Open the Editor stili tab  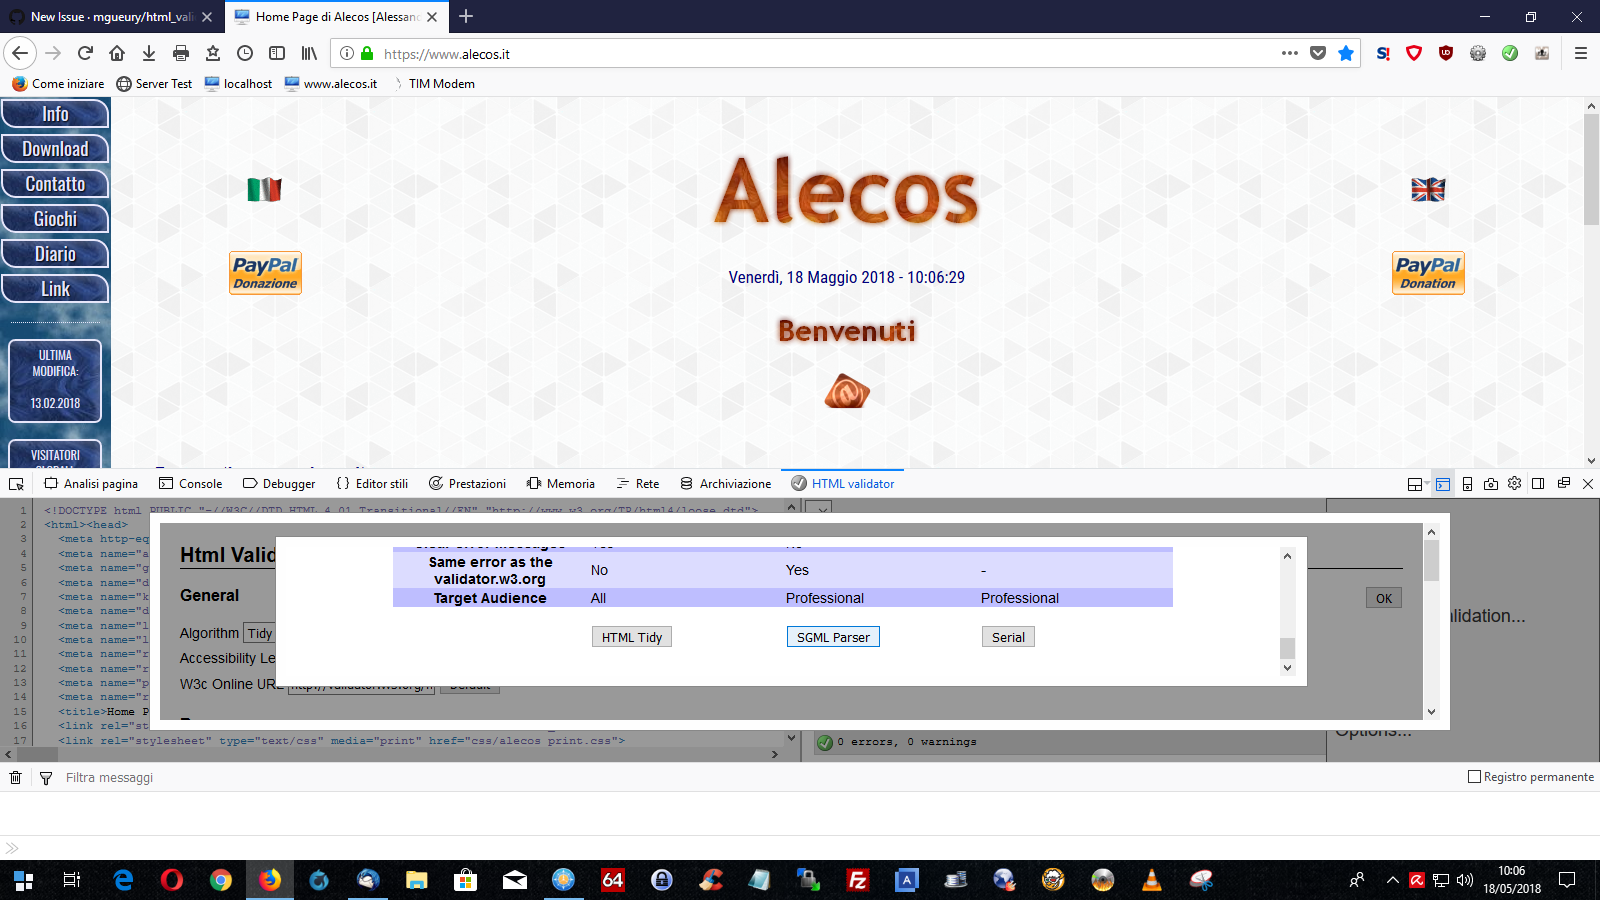pyautogui.click(x=372, y=484)
